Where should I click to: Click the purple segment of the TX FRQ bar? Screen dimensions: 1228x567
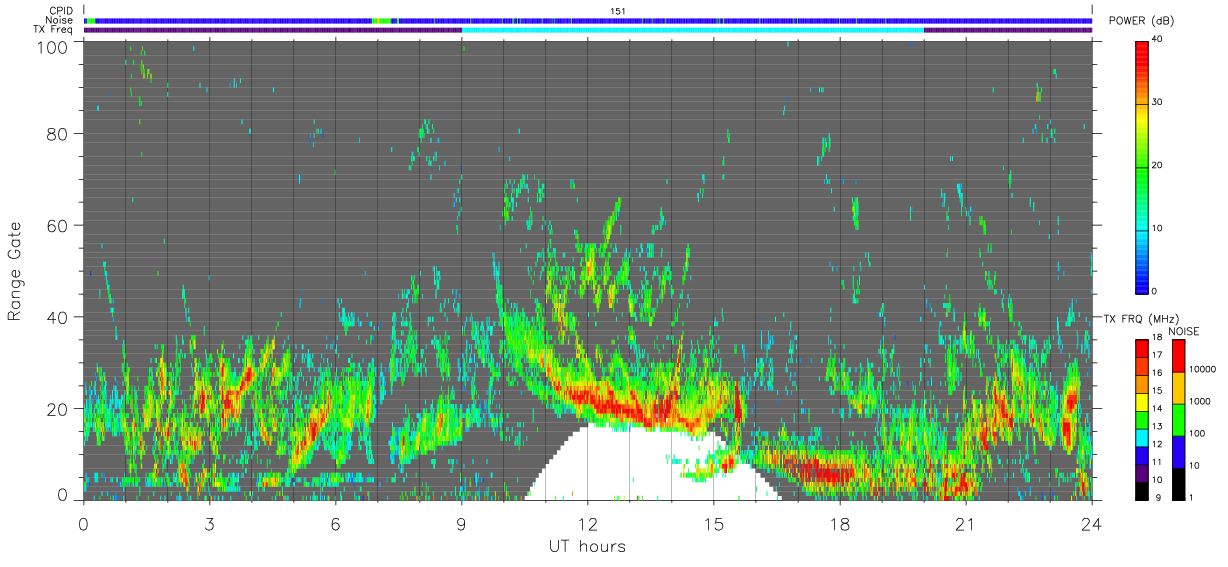click(x=1142, y=473)
